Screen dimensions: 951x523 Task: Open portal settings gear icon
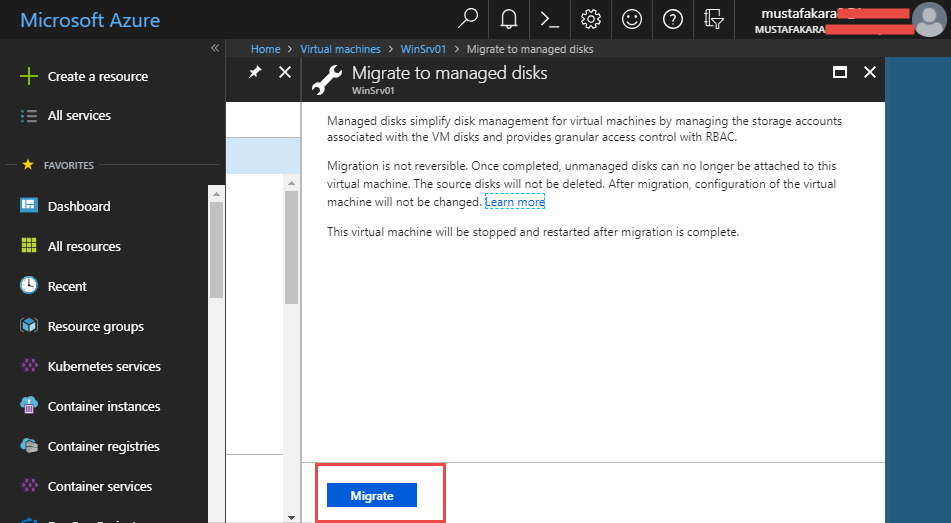(x=591, y=19)
